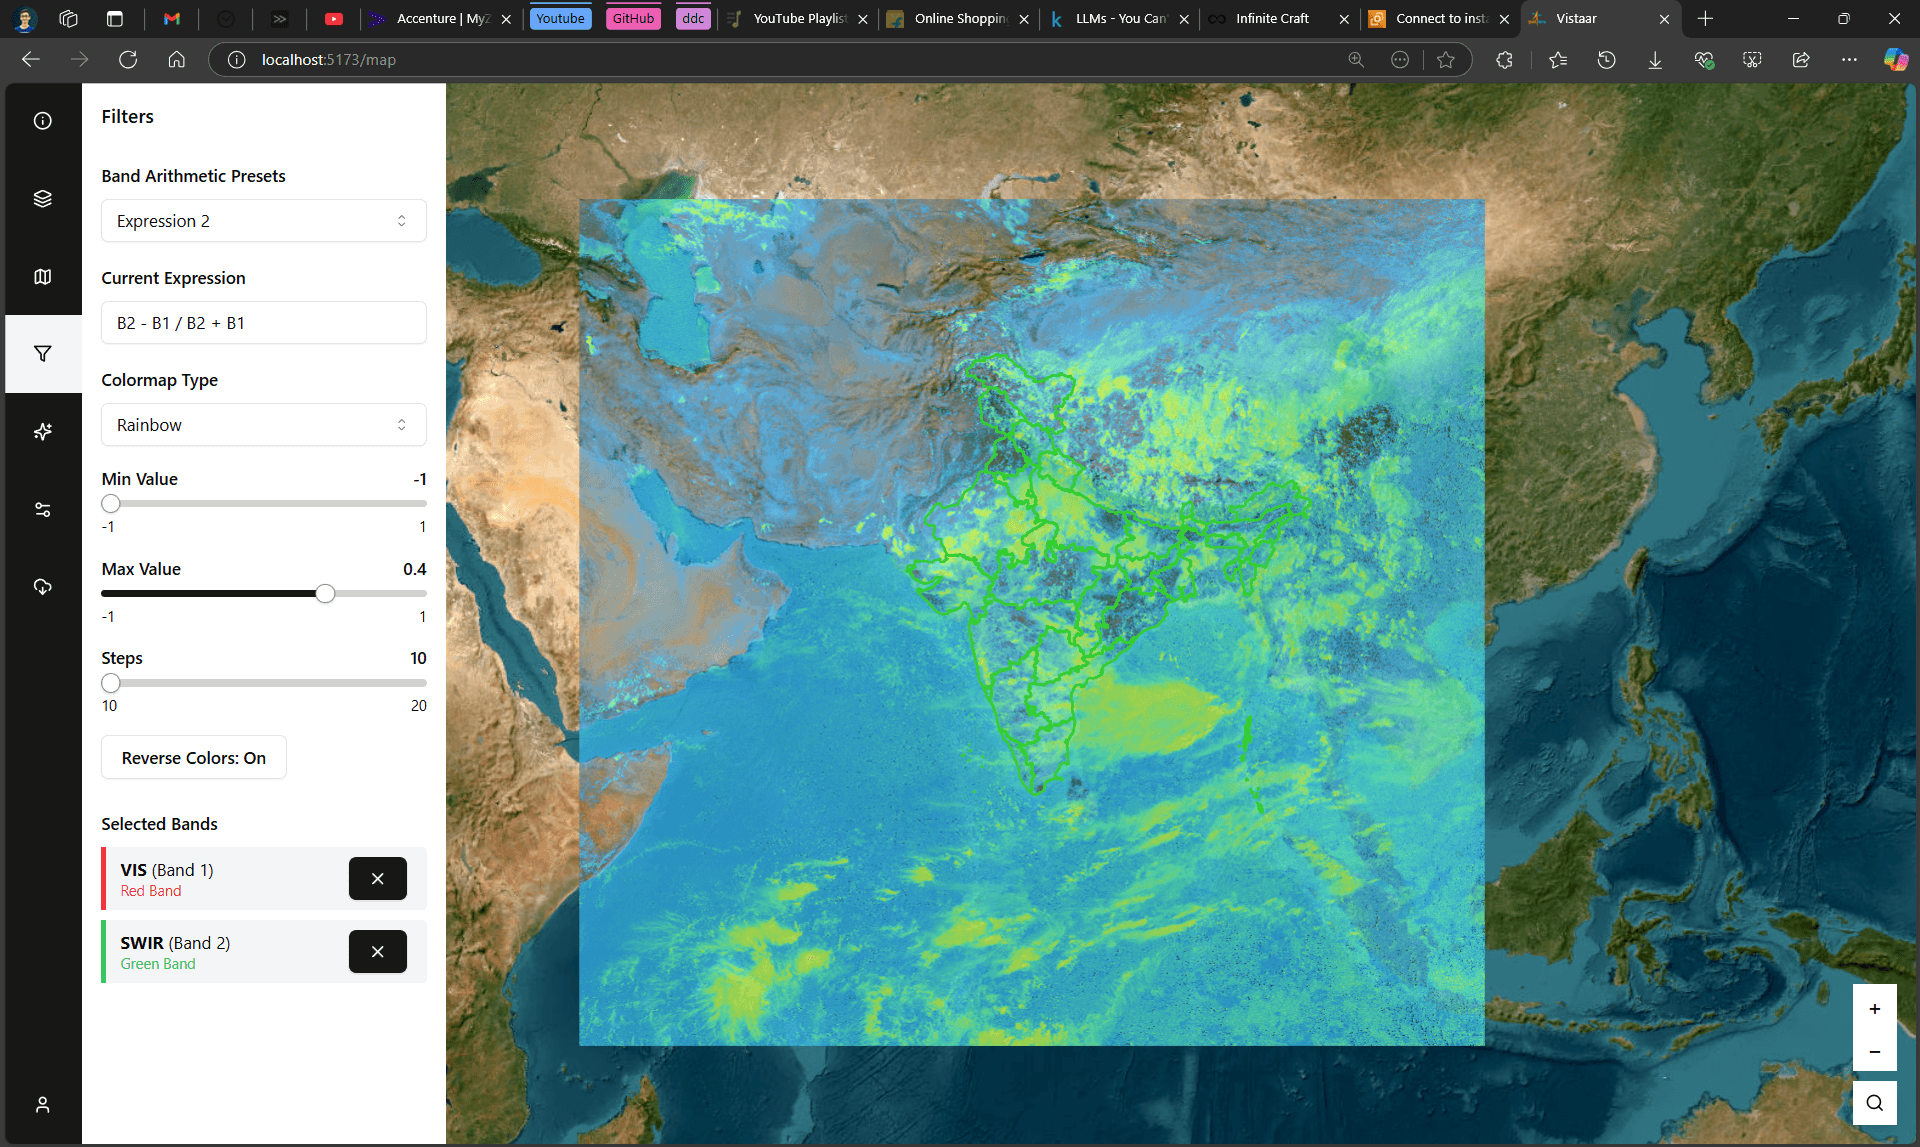Click the Current Expression input field
The height and width of the screenshot is (1147, 1920).
point(263,323)
